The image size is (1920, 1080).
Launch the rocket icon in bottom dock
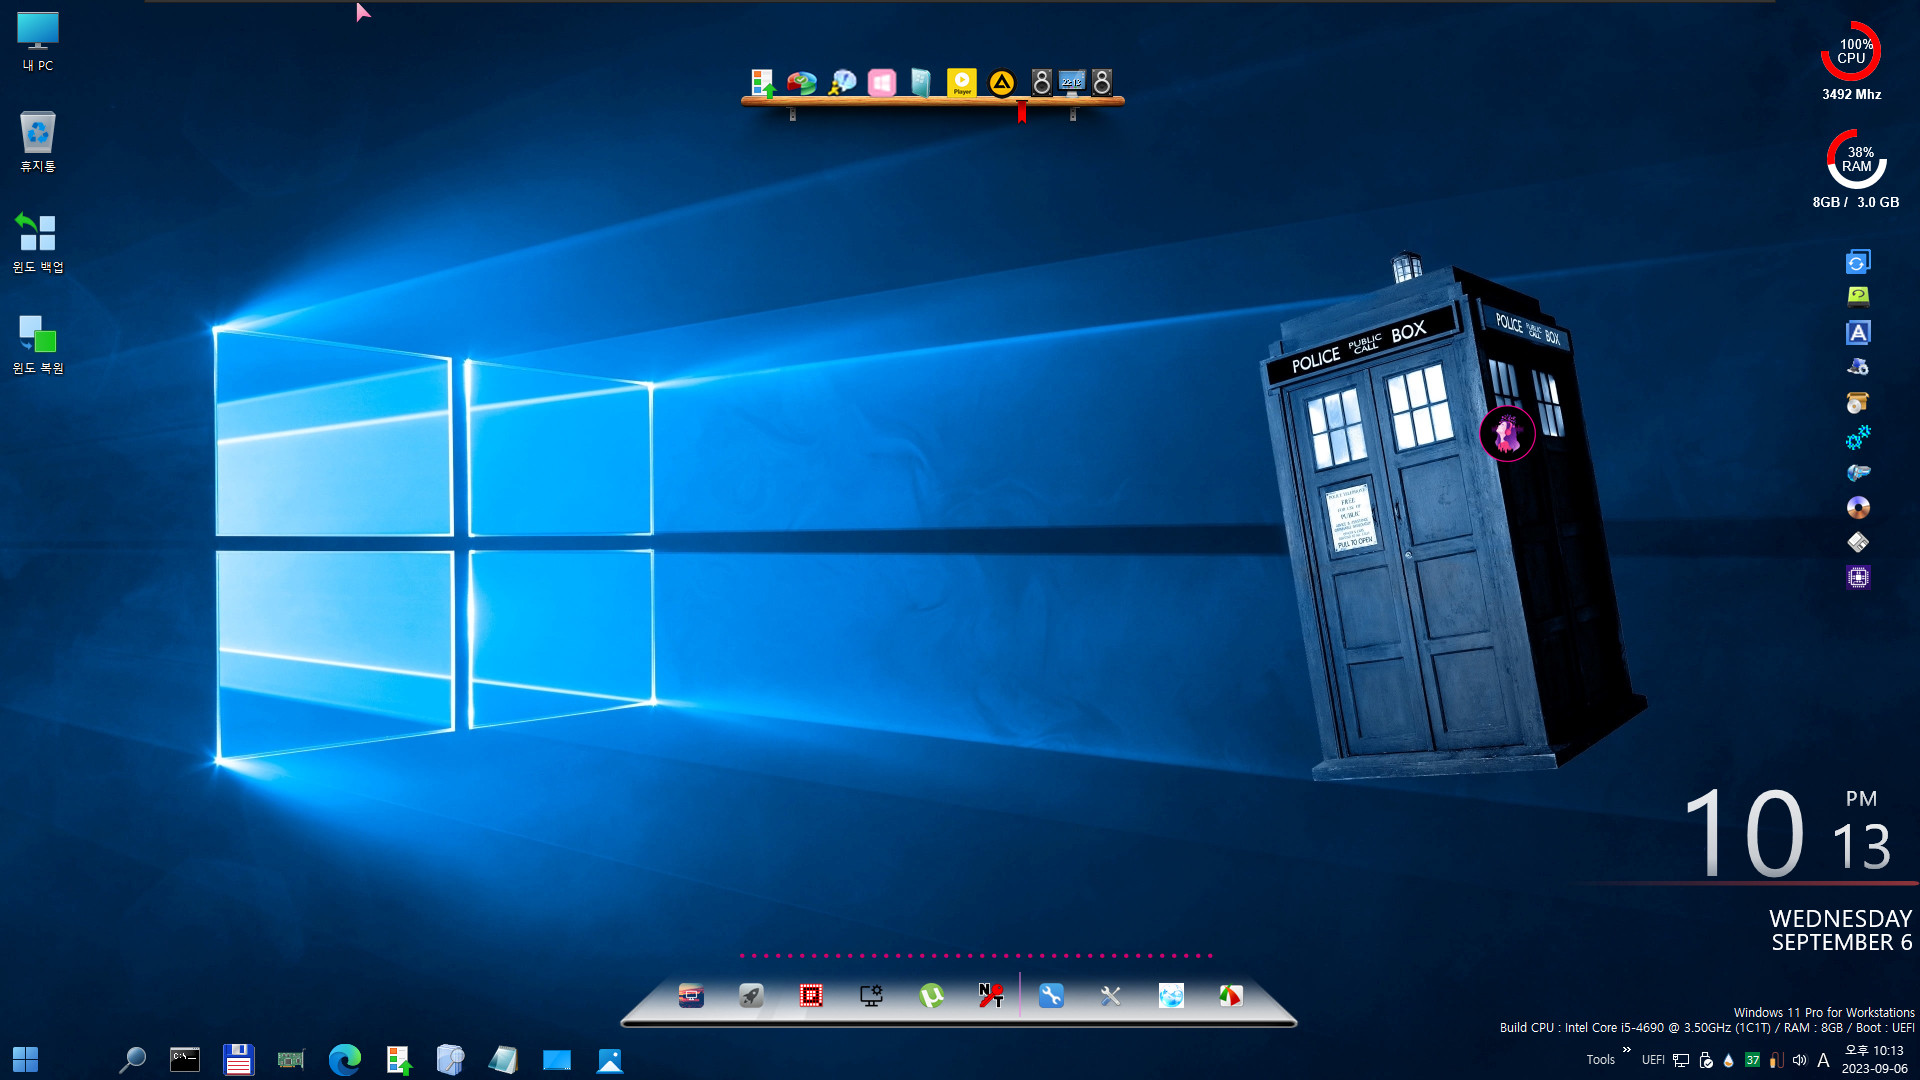click(x=751, y=996)
